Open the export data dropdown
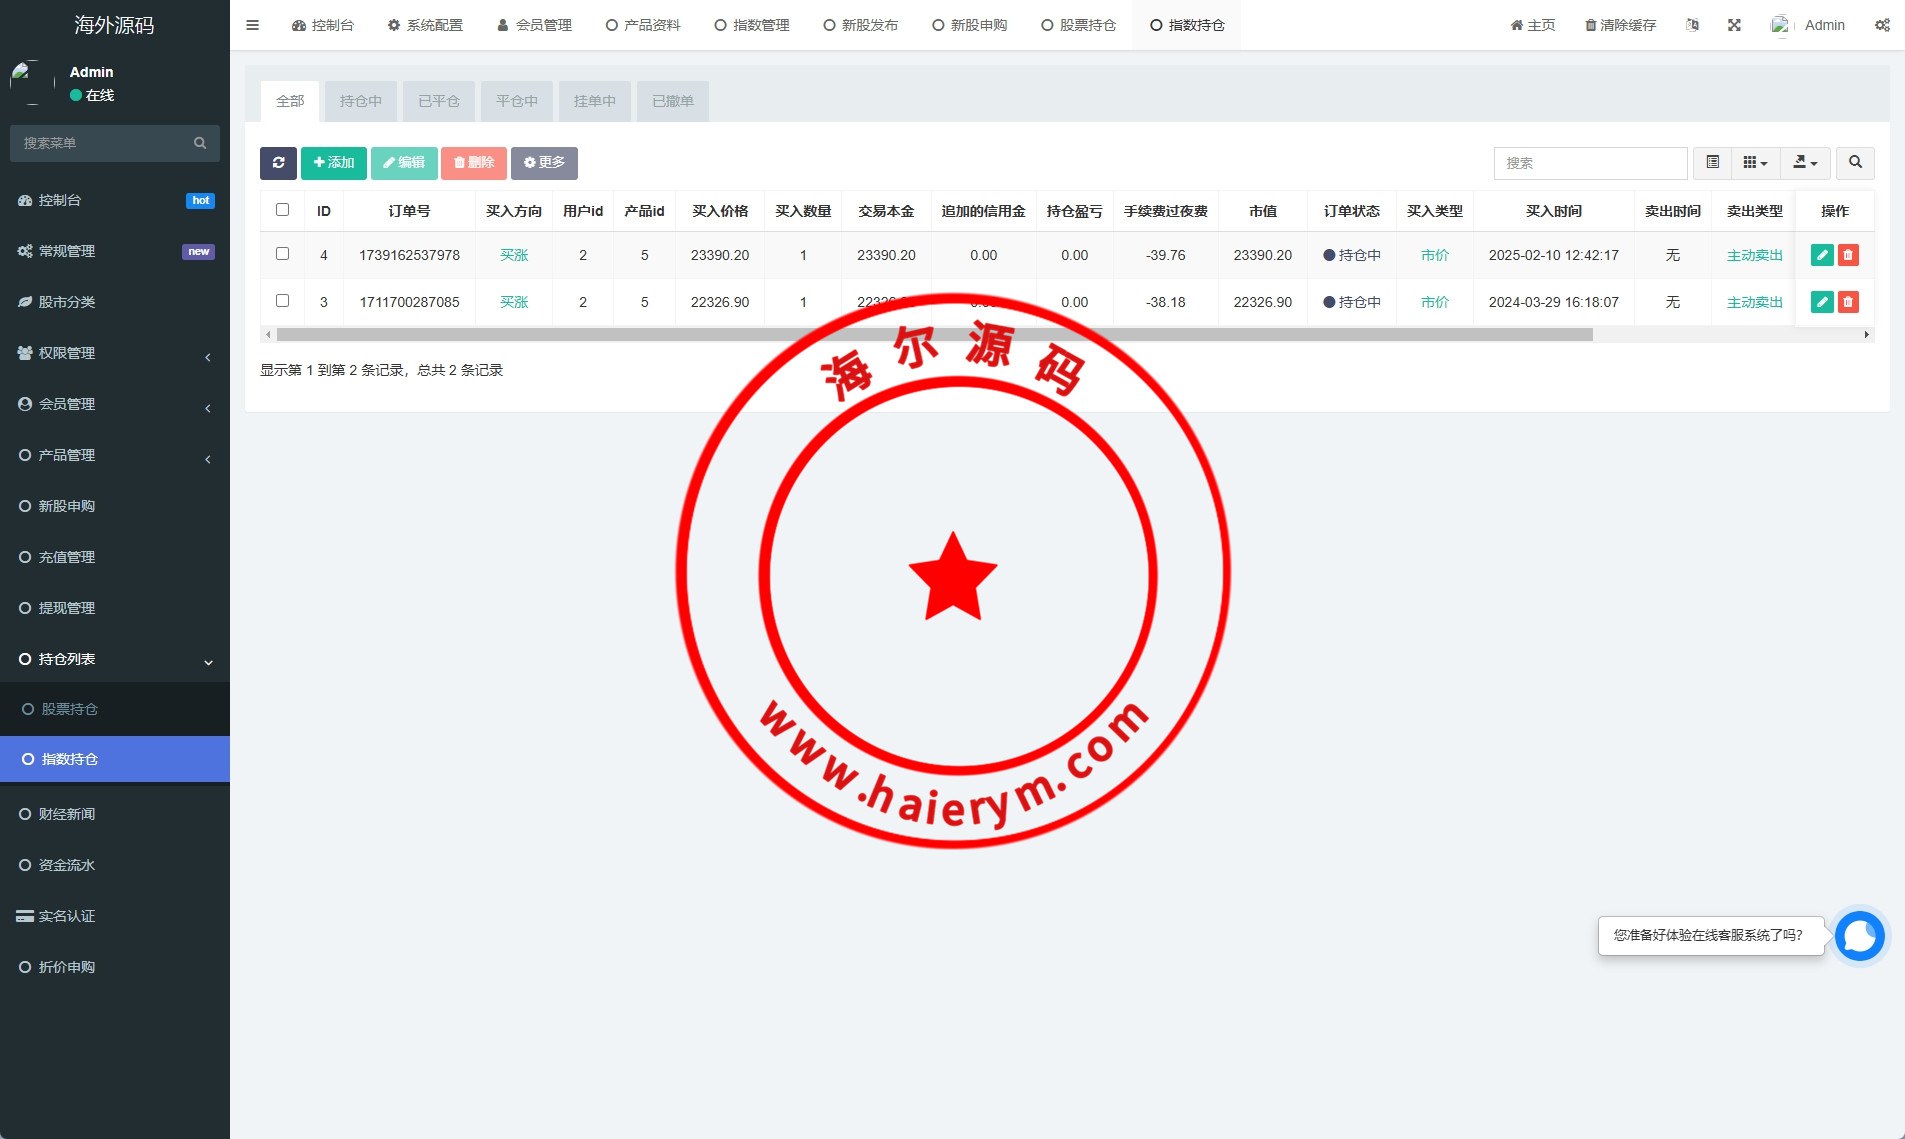Screen dimensions: 1905x1139 1805,163
